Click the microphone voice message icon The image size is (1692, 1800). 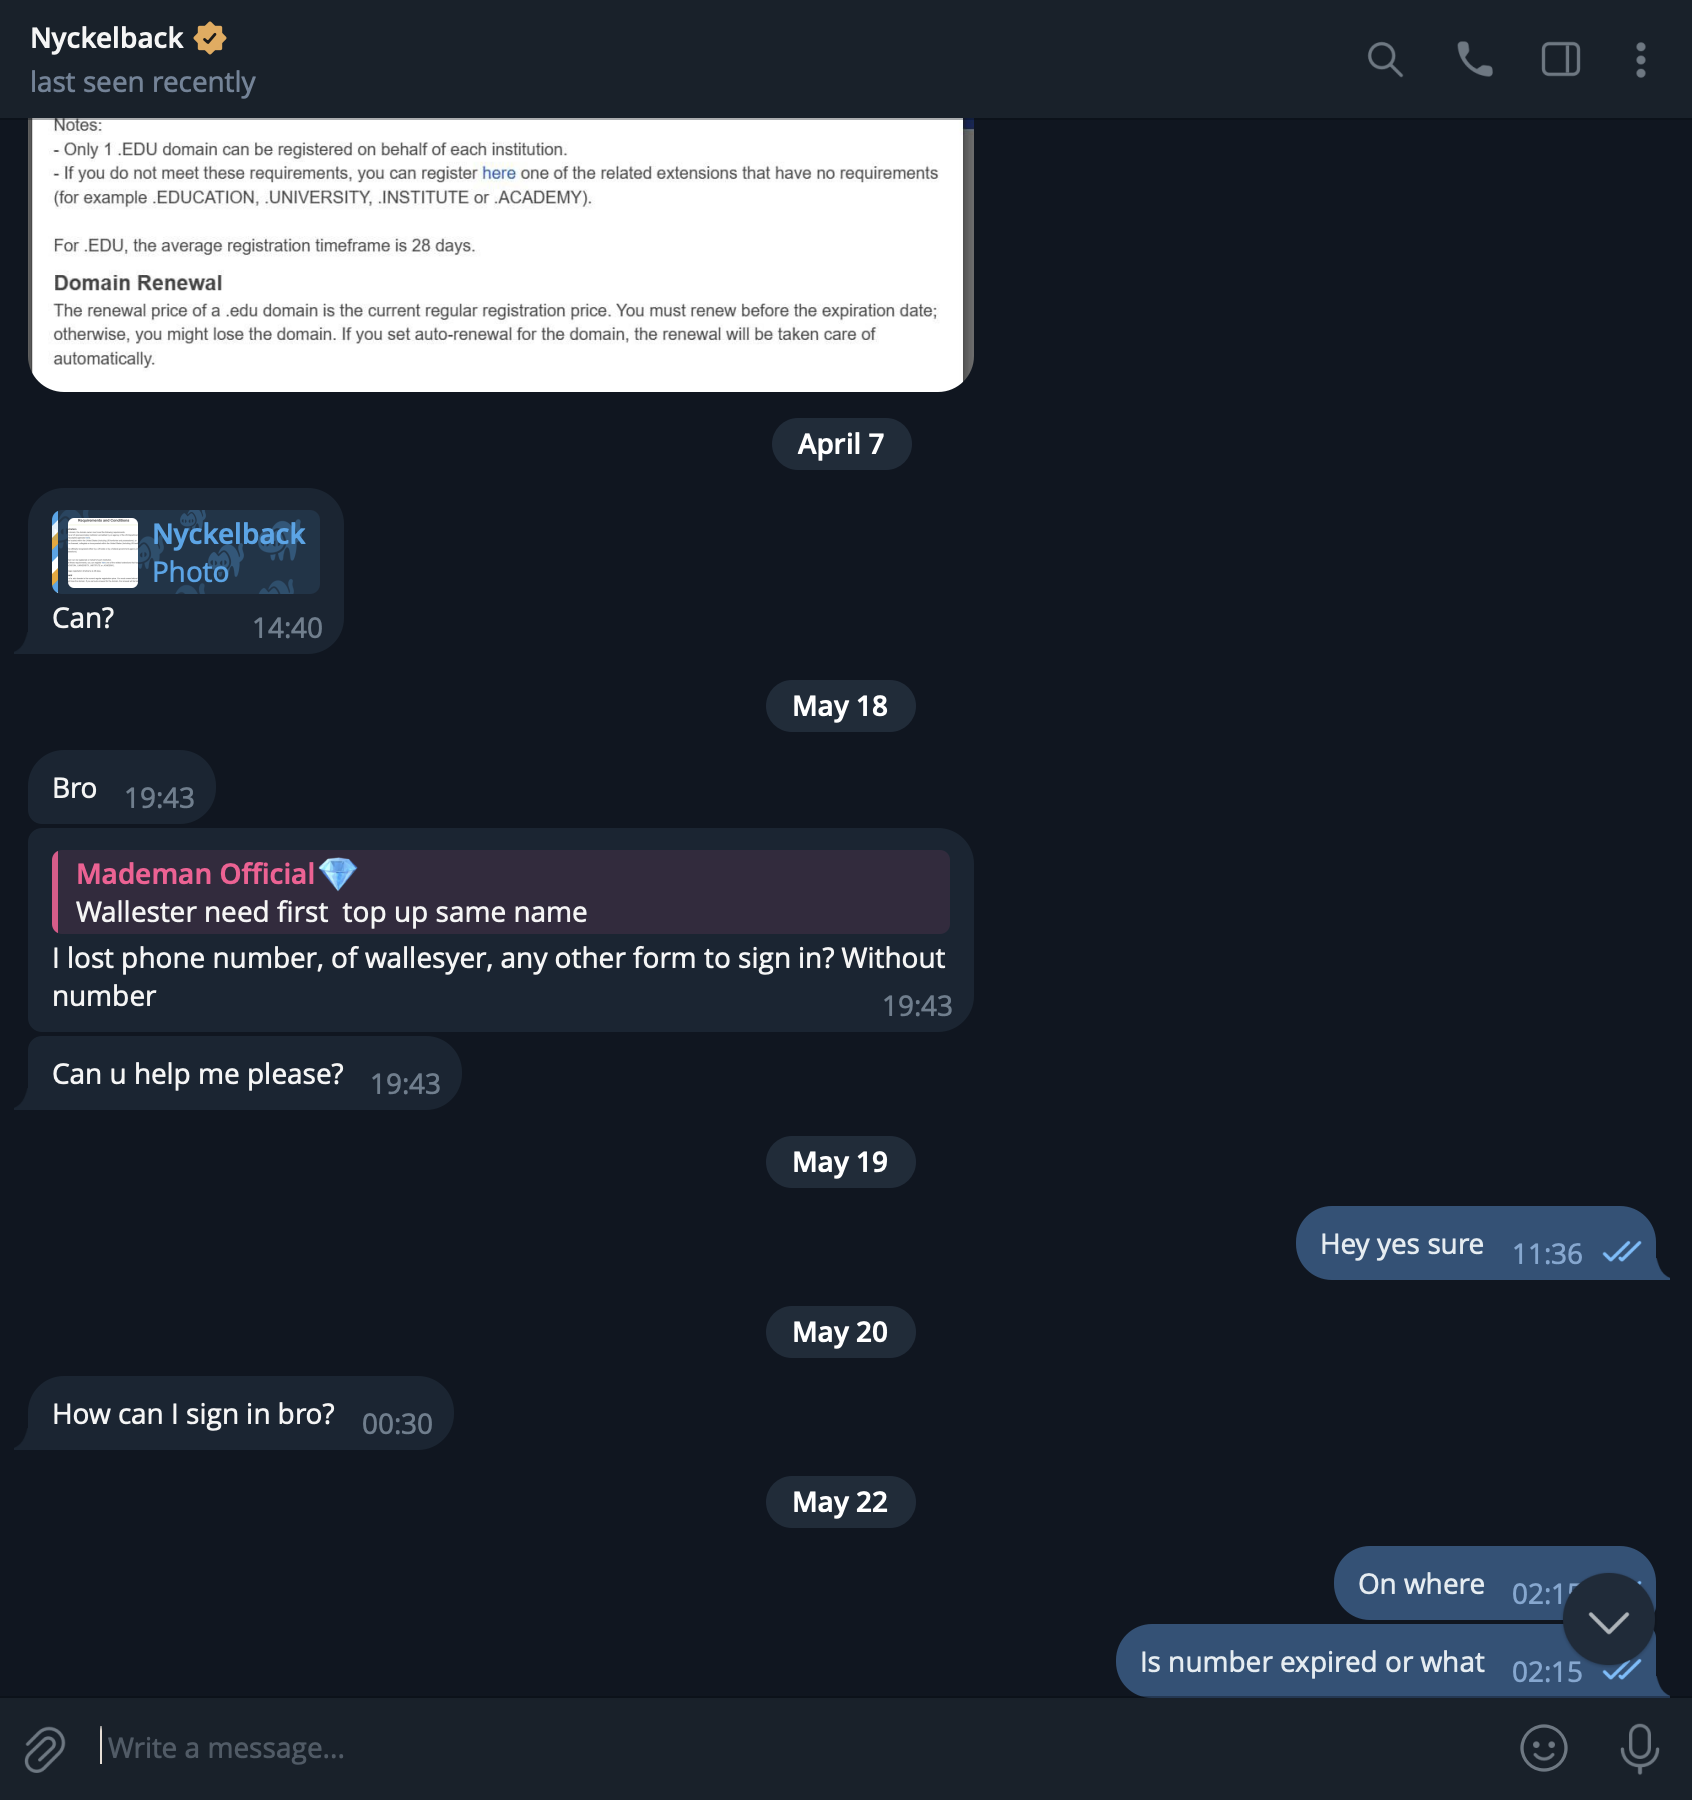[x=1639, y=1748]
